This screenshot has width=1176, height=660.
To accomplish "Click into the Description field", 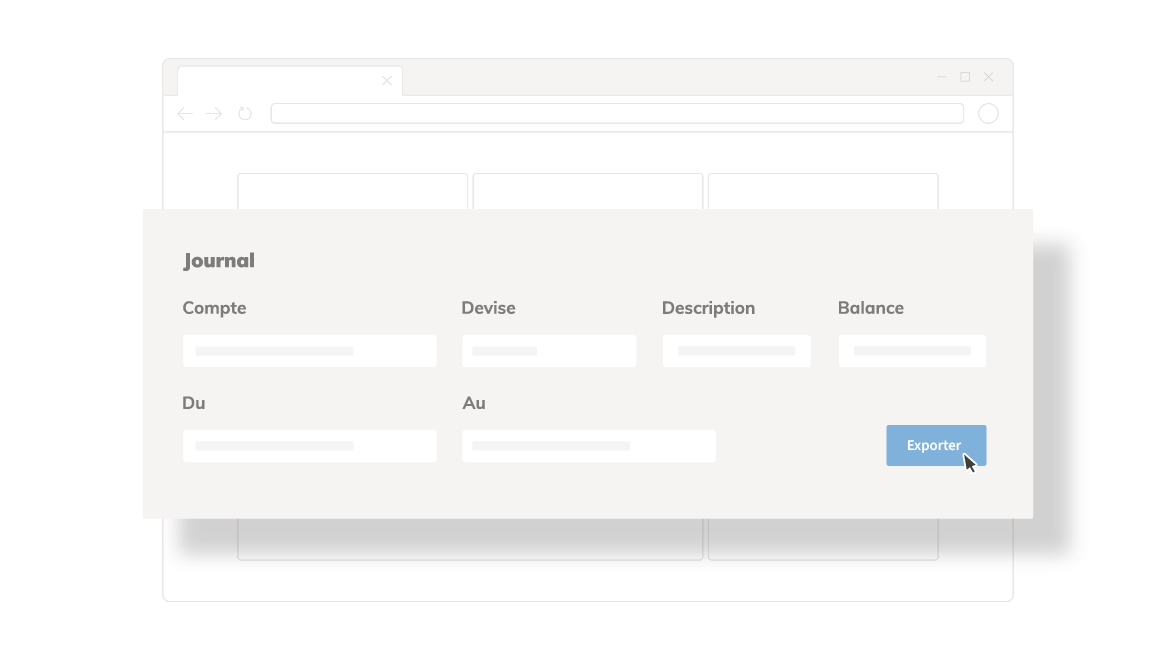I will click(x=736, y=351).
